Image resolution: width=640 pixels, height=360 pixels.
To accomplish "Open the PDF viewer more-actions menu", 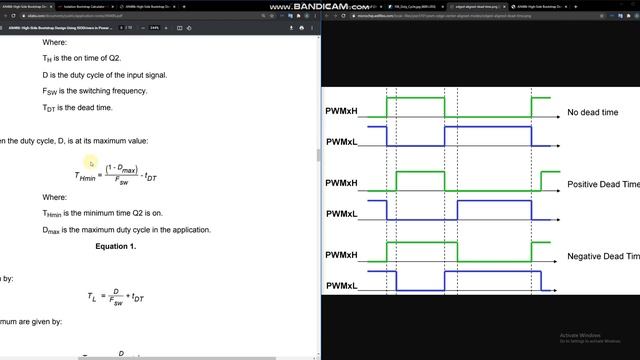I will [312, 28].
